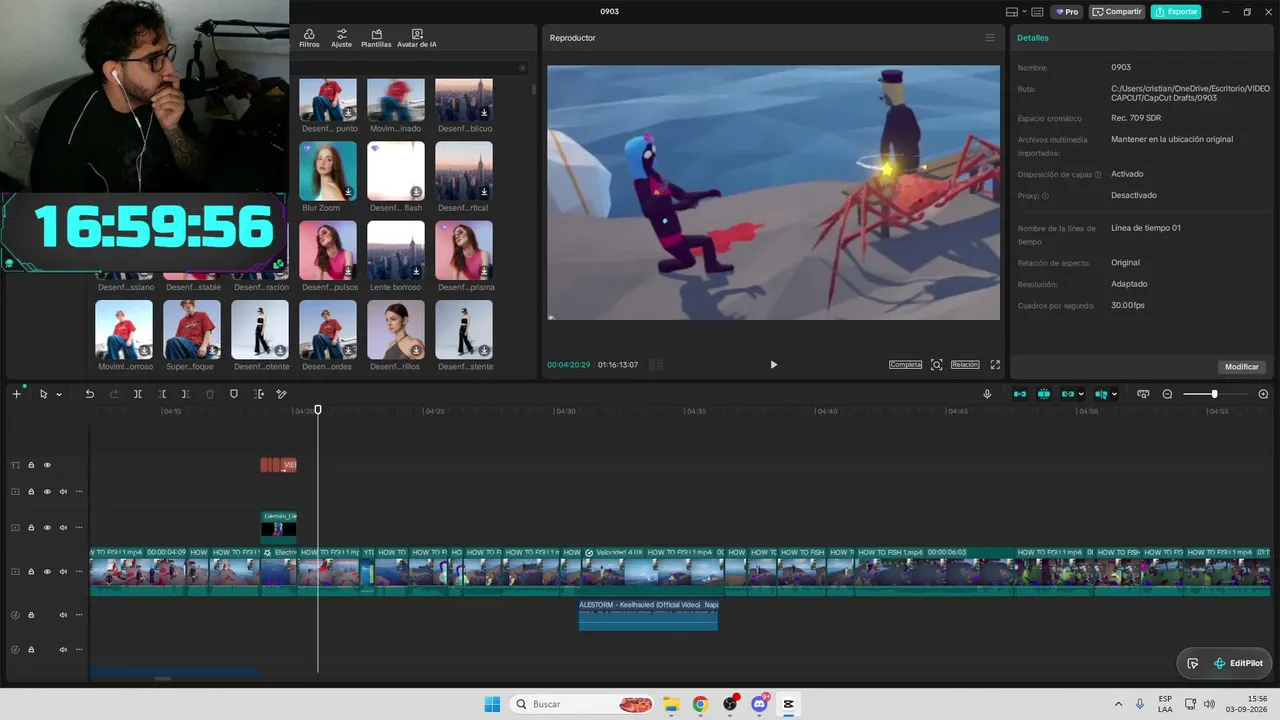Zoom out the timeline with minus magnifier
The height and width of the screenshot is (720, 1280).
pos(1167,394)
